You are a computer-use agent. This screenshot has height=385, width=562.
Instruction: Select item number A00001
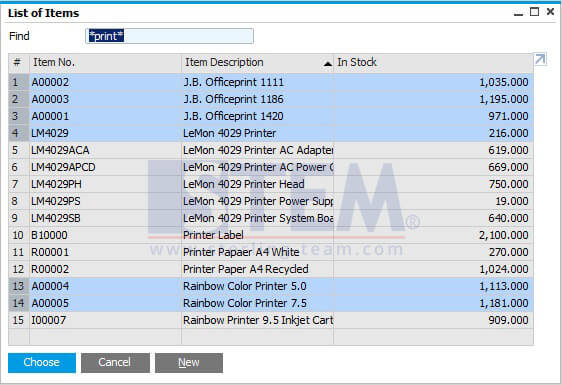tap(50, 116)
